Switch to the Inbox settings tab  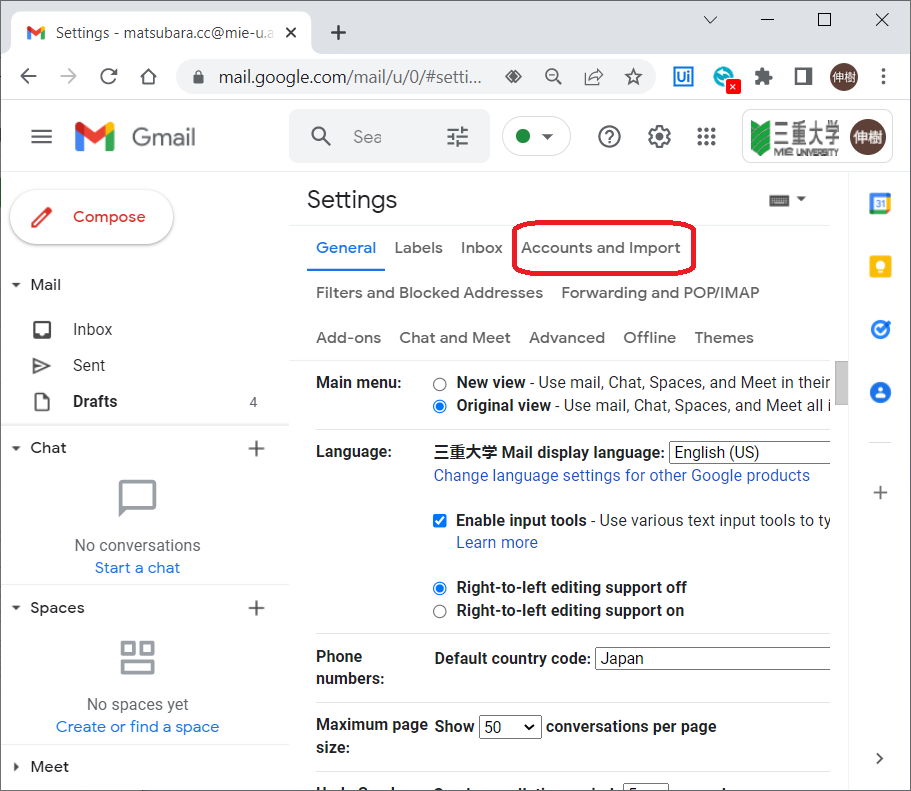click(x=482, y=248)
